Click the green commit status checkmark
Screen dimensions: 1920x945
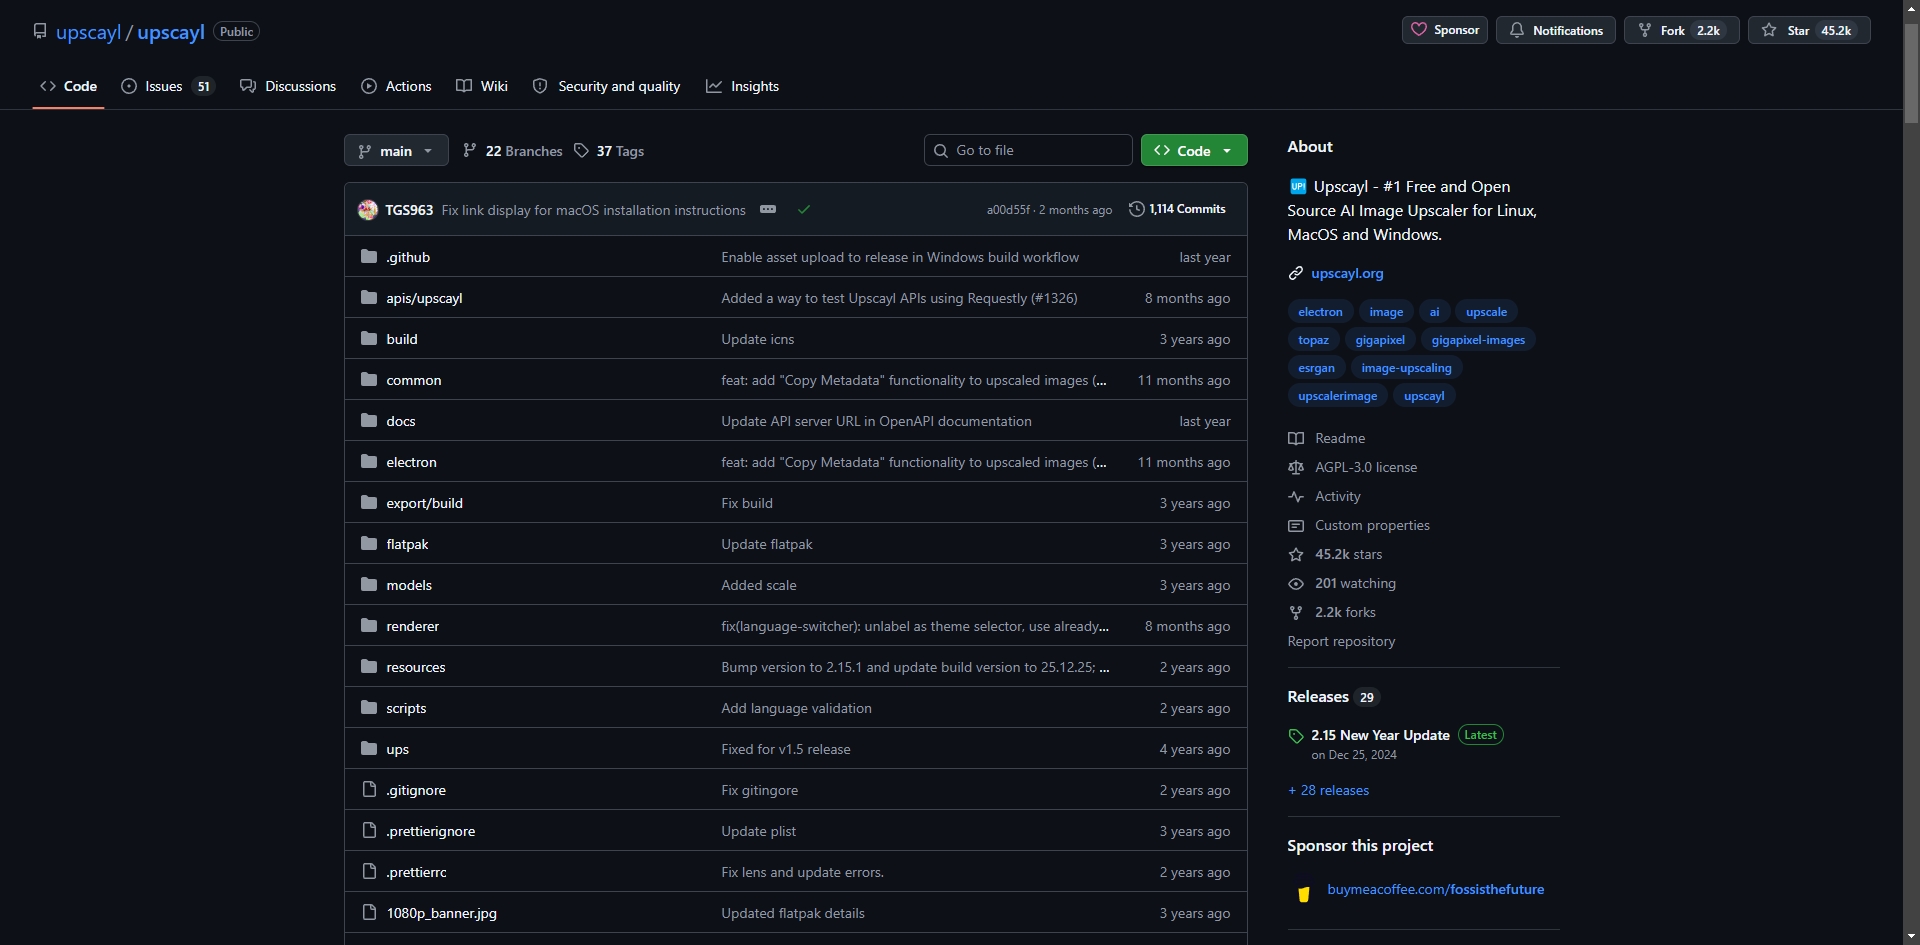point(804,210)
